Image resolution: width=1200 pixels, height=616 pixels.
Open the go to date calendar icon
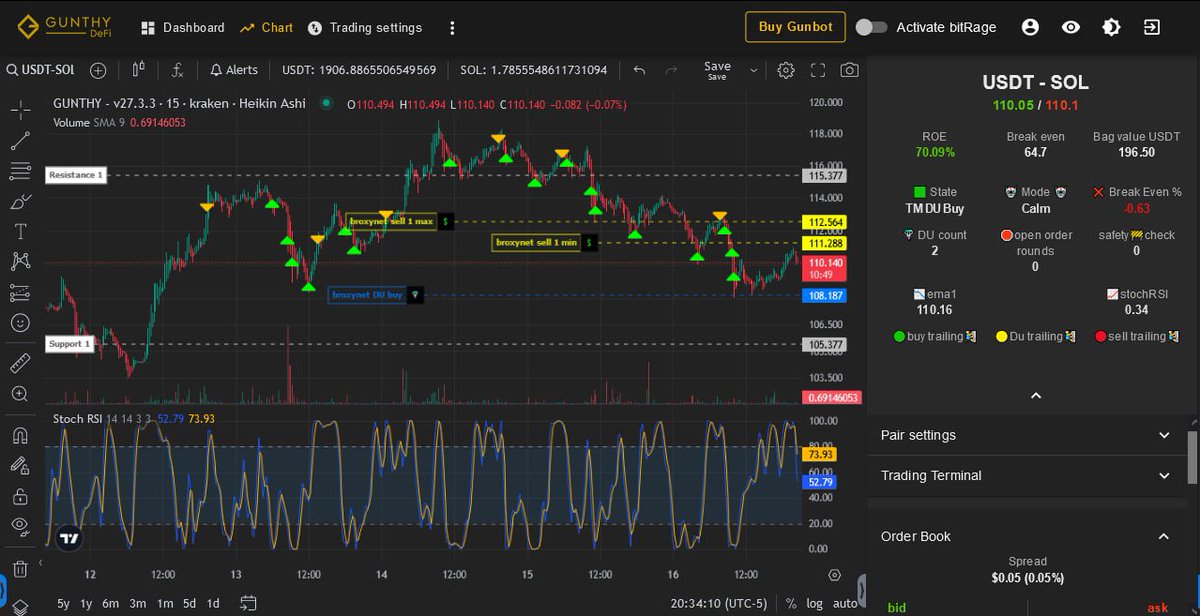click(x=249, y=603)
